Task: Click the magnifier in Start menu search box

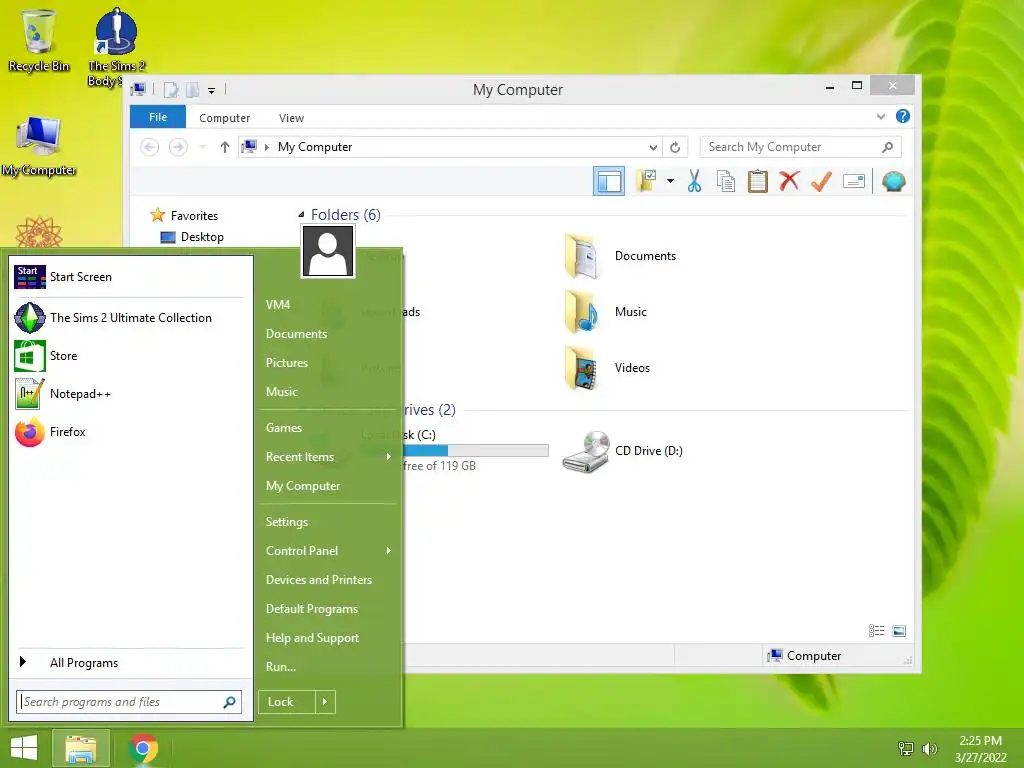Action: pos(229,702)
